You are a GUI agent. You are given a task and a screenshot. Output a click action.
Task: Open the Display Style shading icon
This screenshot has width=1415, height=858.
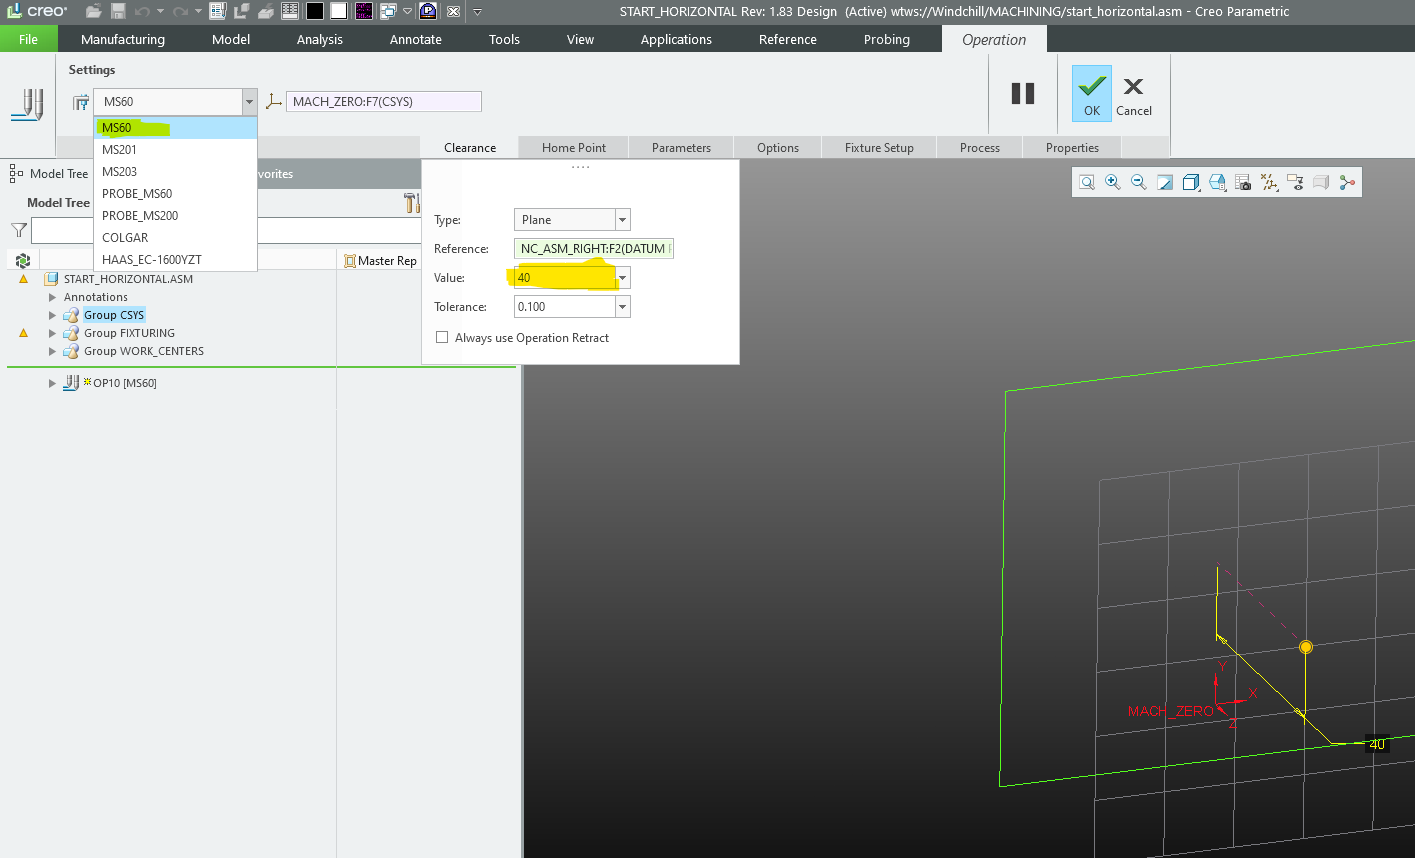coord(1190,182)
